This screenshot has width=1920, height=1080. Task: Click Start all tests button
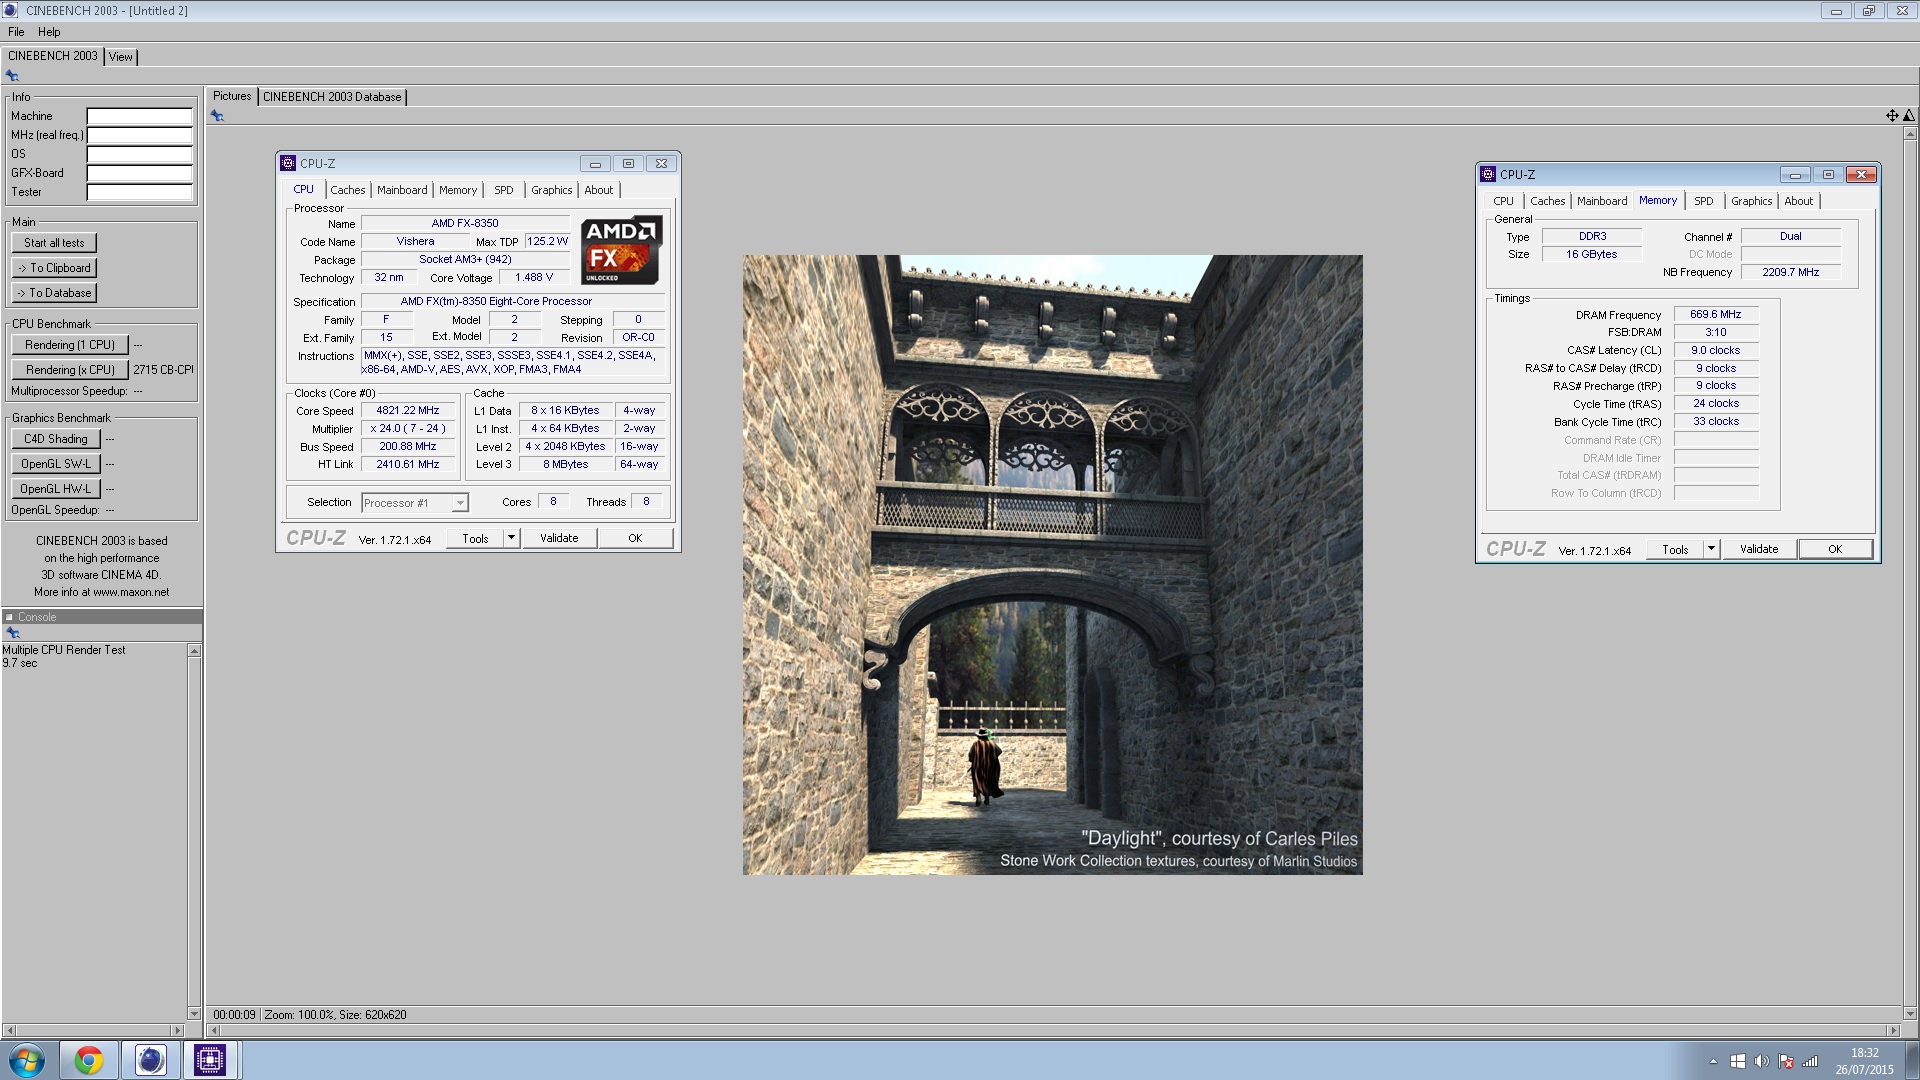(54, 243)
